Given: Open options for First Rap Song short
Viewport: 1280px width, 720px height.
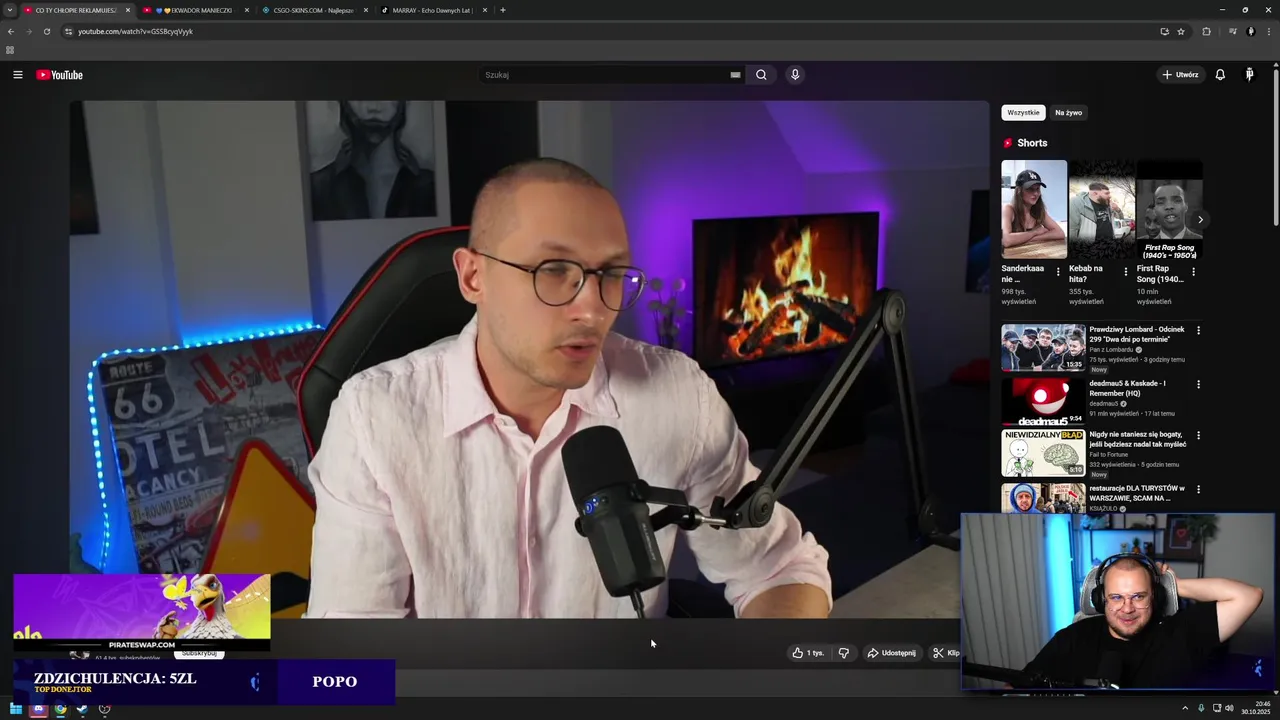Looking at the screenshot, I should 1193,272.
